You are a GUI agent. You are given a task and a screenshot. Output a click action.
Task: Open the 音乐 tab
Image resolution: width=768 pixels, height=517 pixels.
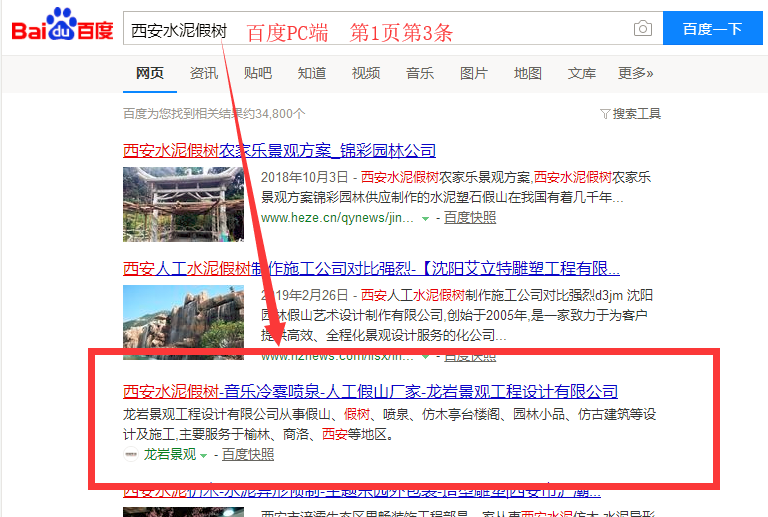[420, 73]
